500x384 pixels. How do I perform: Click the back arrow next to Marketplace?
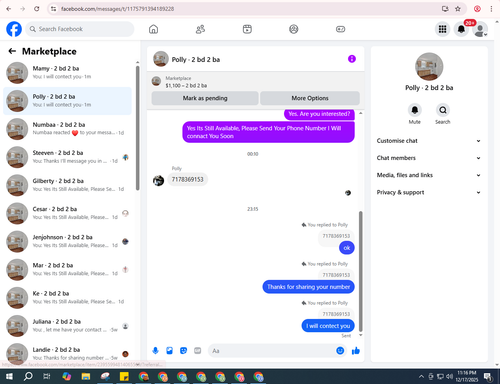tap(12, 51)
